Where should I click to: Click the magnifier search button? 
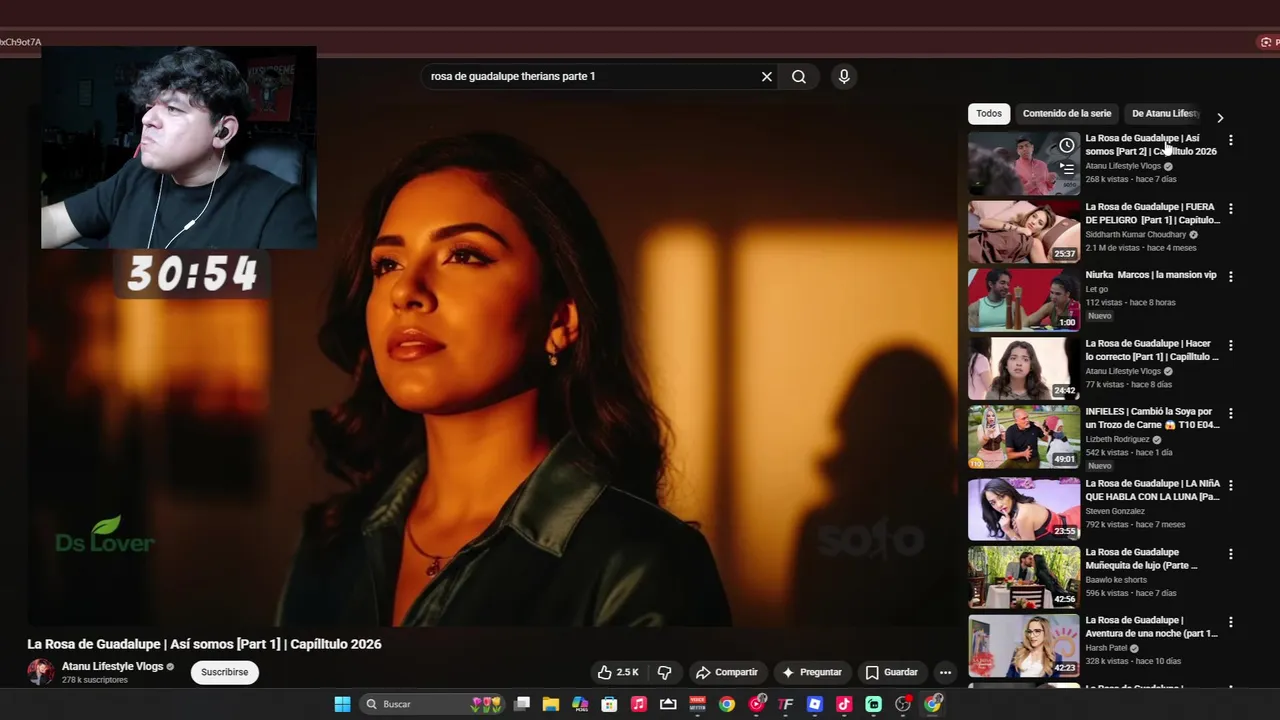pos(799,76)
